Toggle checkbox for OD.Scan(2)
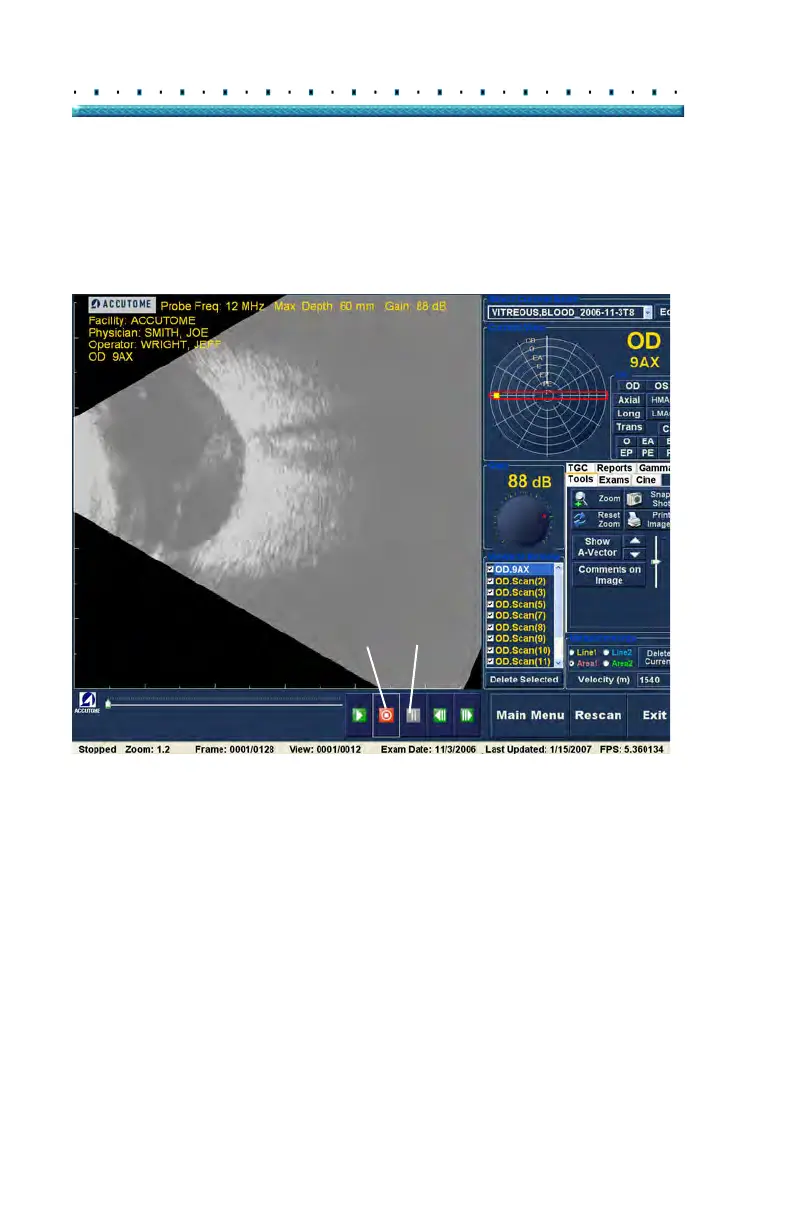The image size is (792, 1224). [x=490, y=581]
